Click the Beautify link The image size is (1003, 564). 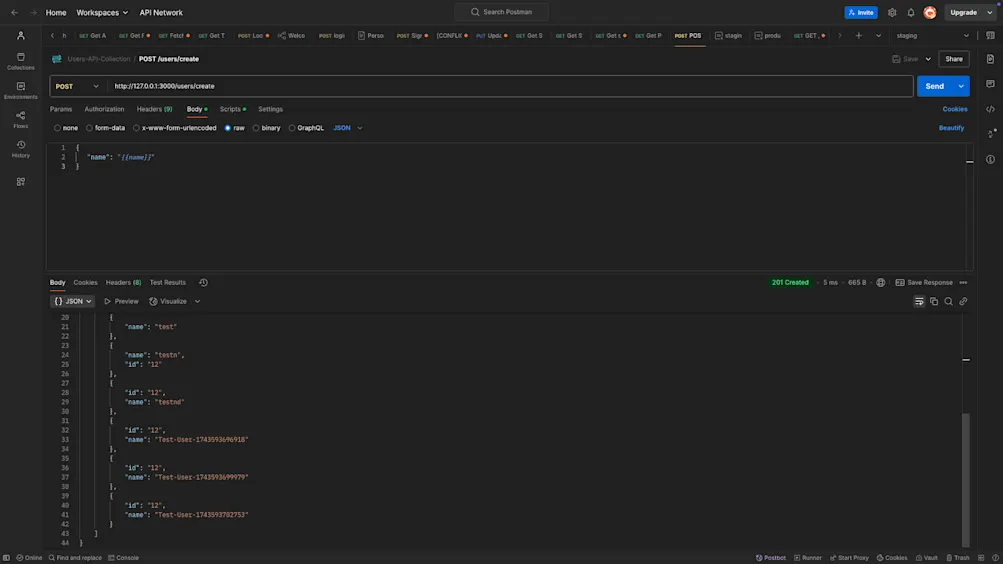click(951, 128)
